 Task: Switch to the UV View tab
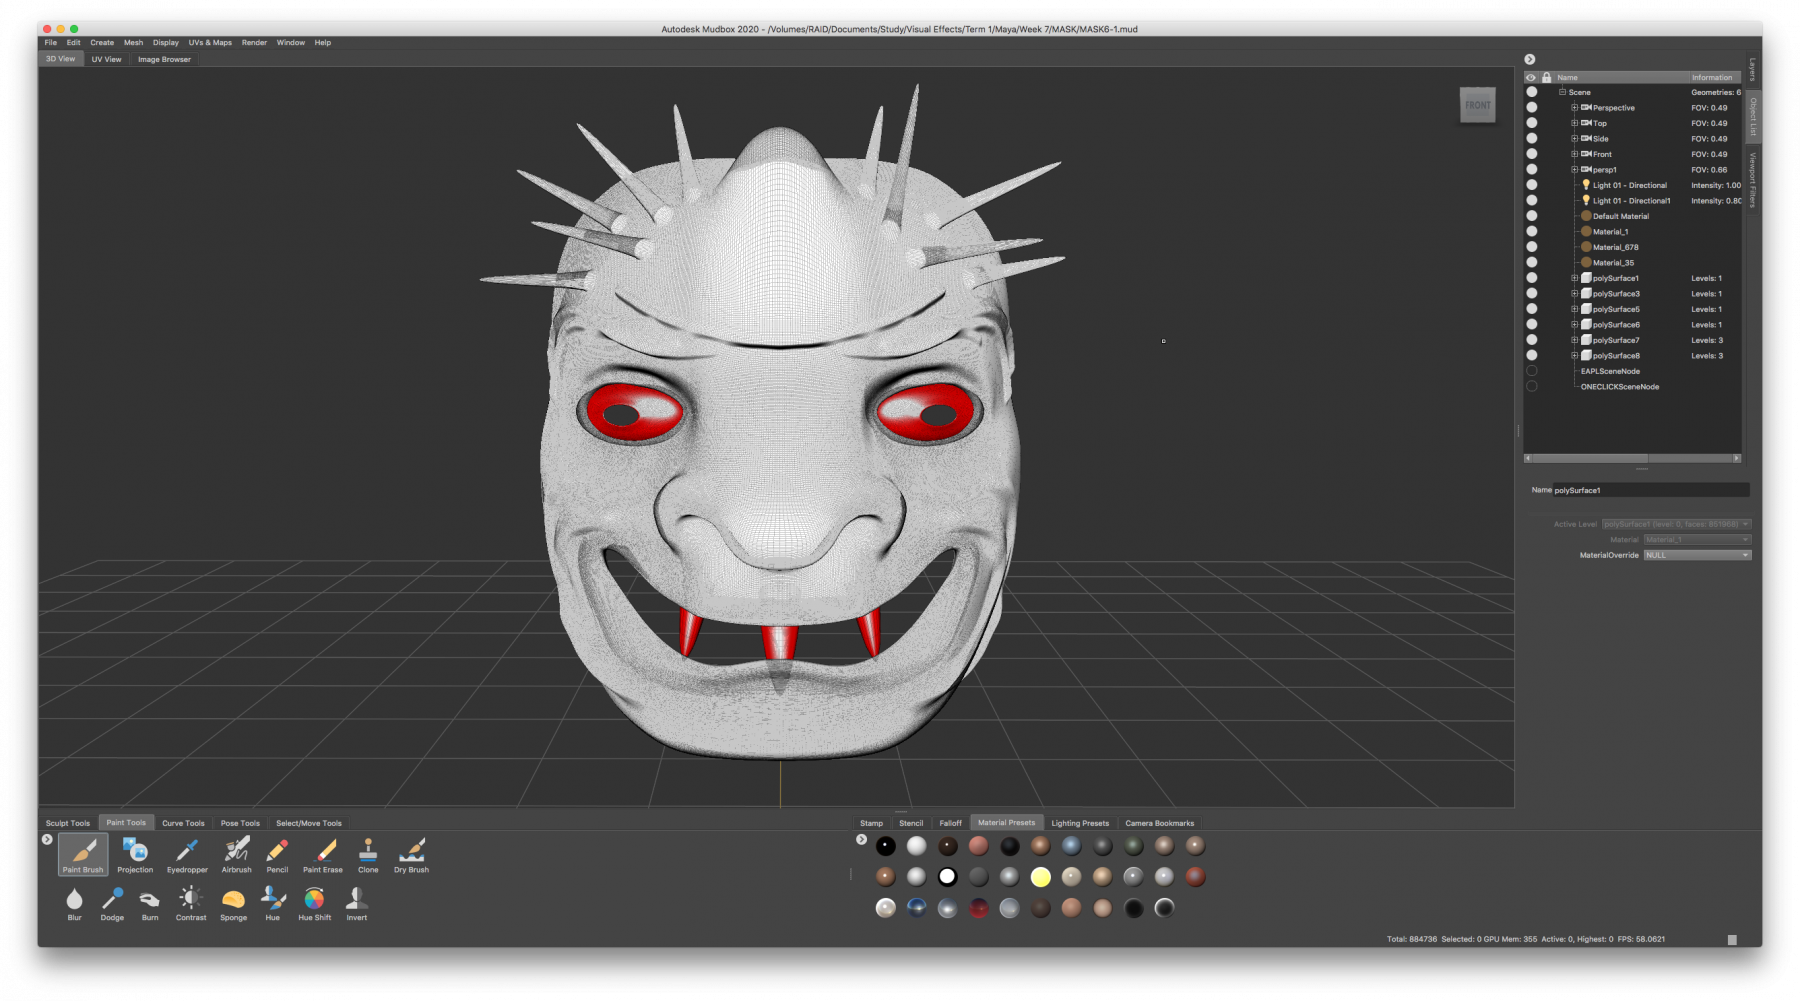point(106,59)
